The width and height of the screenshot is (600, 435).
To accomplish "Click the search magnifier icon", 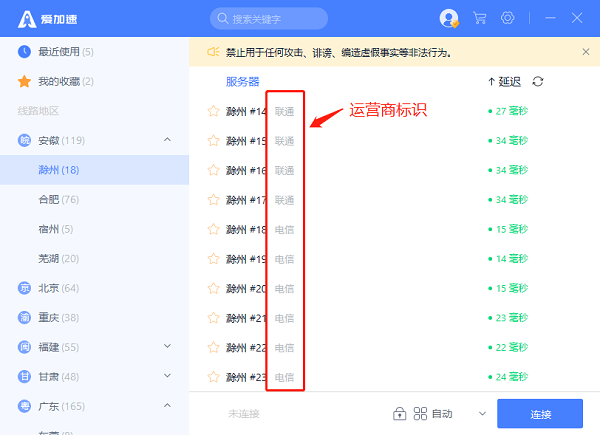I will coord(223,18).
